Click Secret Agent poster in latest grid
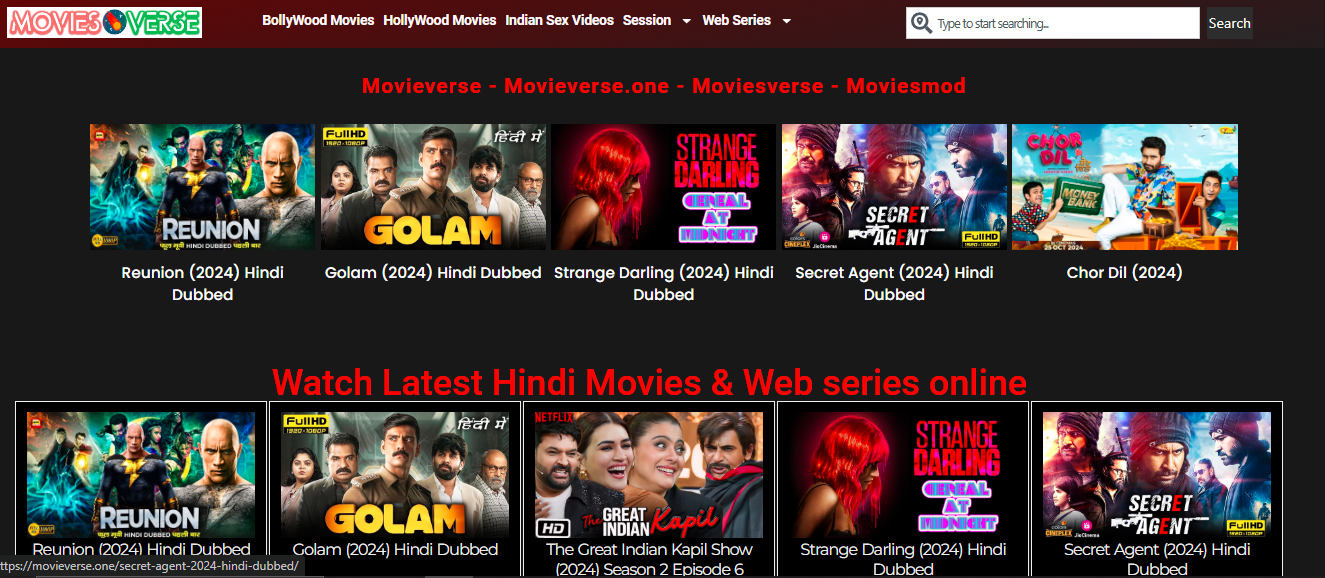The height and width of the screenshot is (578, 1325). [1157, 475]
